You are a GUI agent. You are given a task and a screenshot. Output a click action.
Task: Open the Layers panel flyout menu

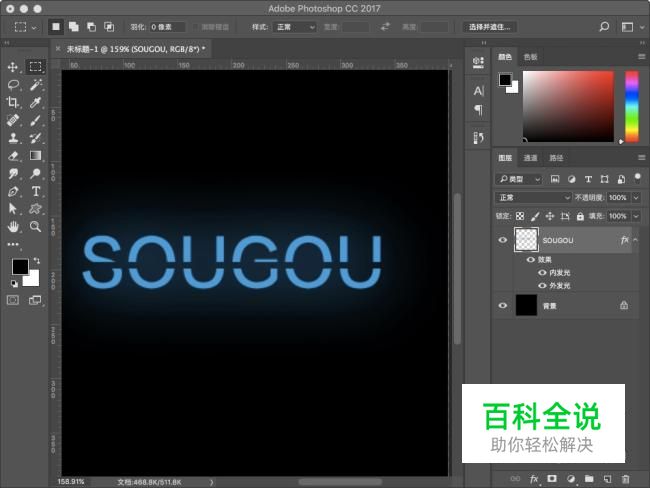point(641,158)
